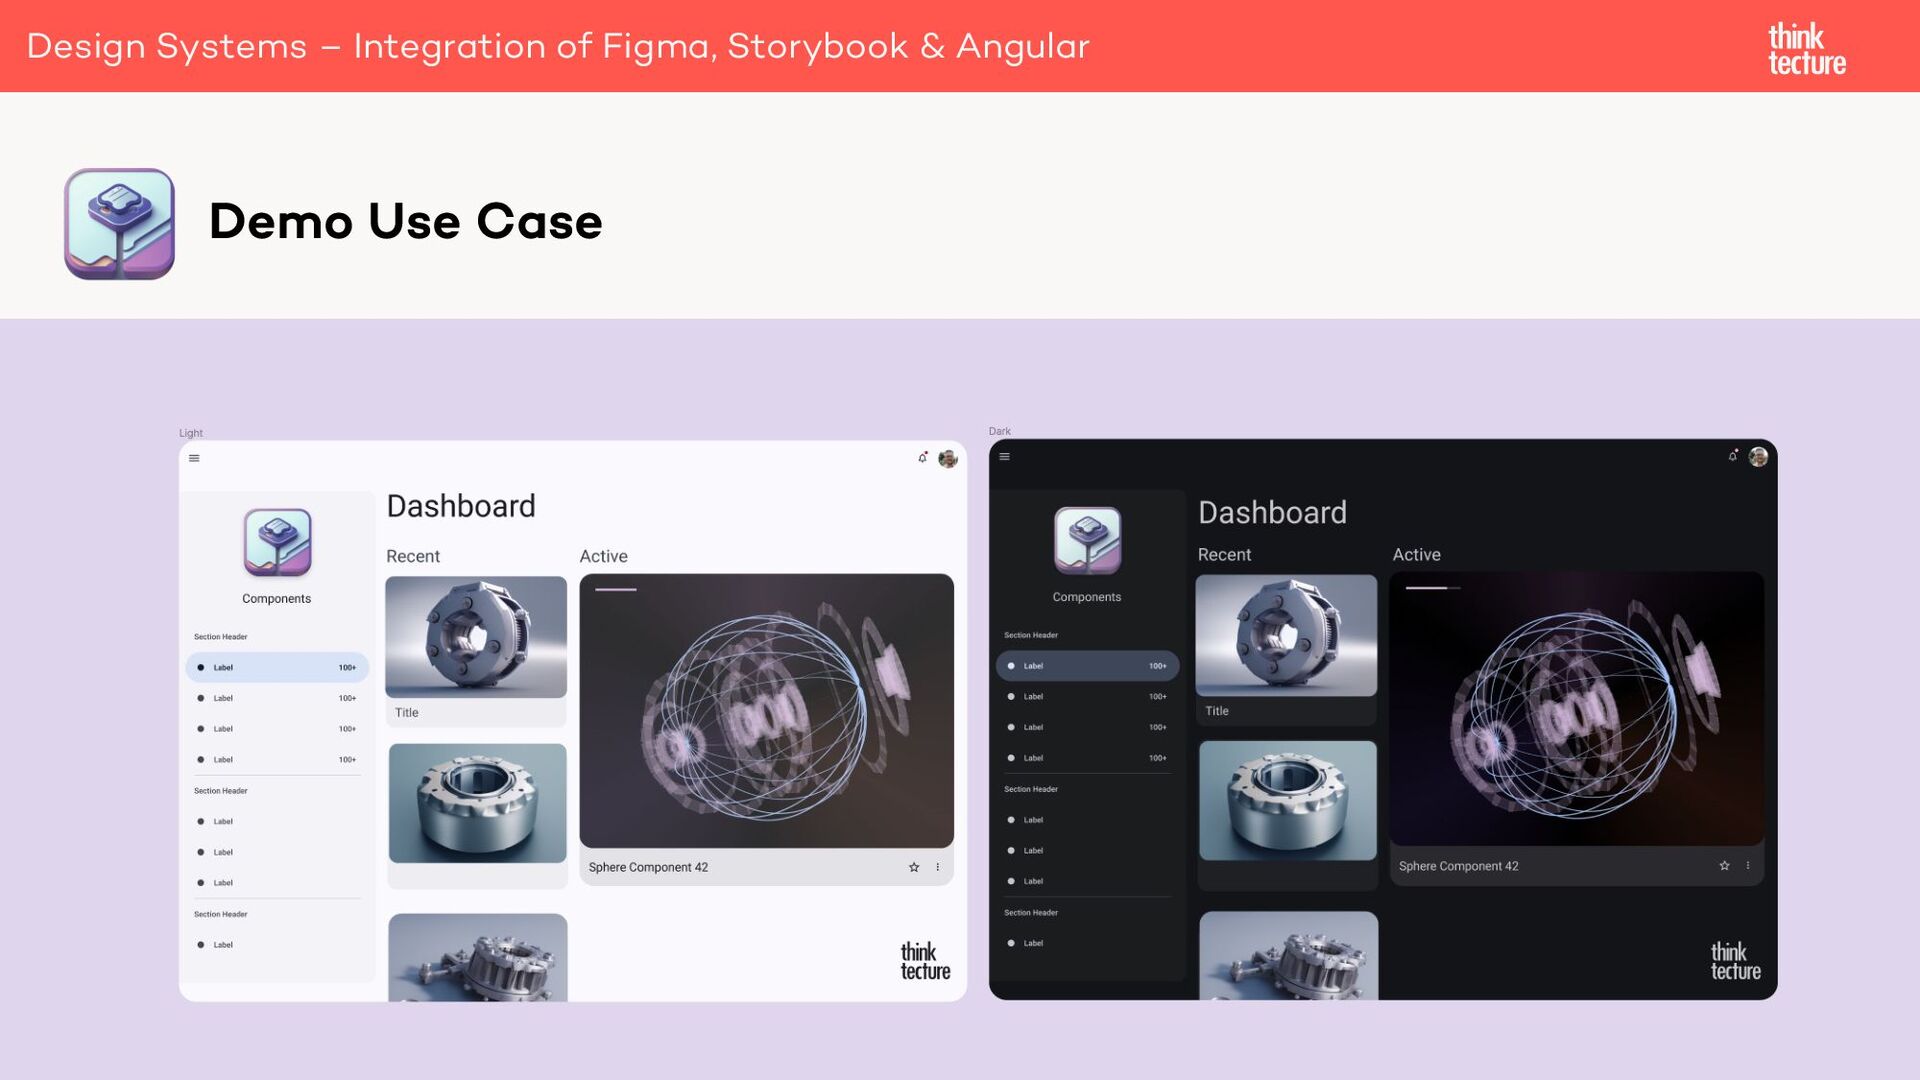
Task: Open the hamburger menu in the dark dashboard
Action: (1005, 456)
